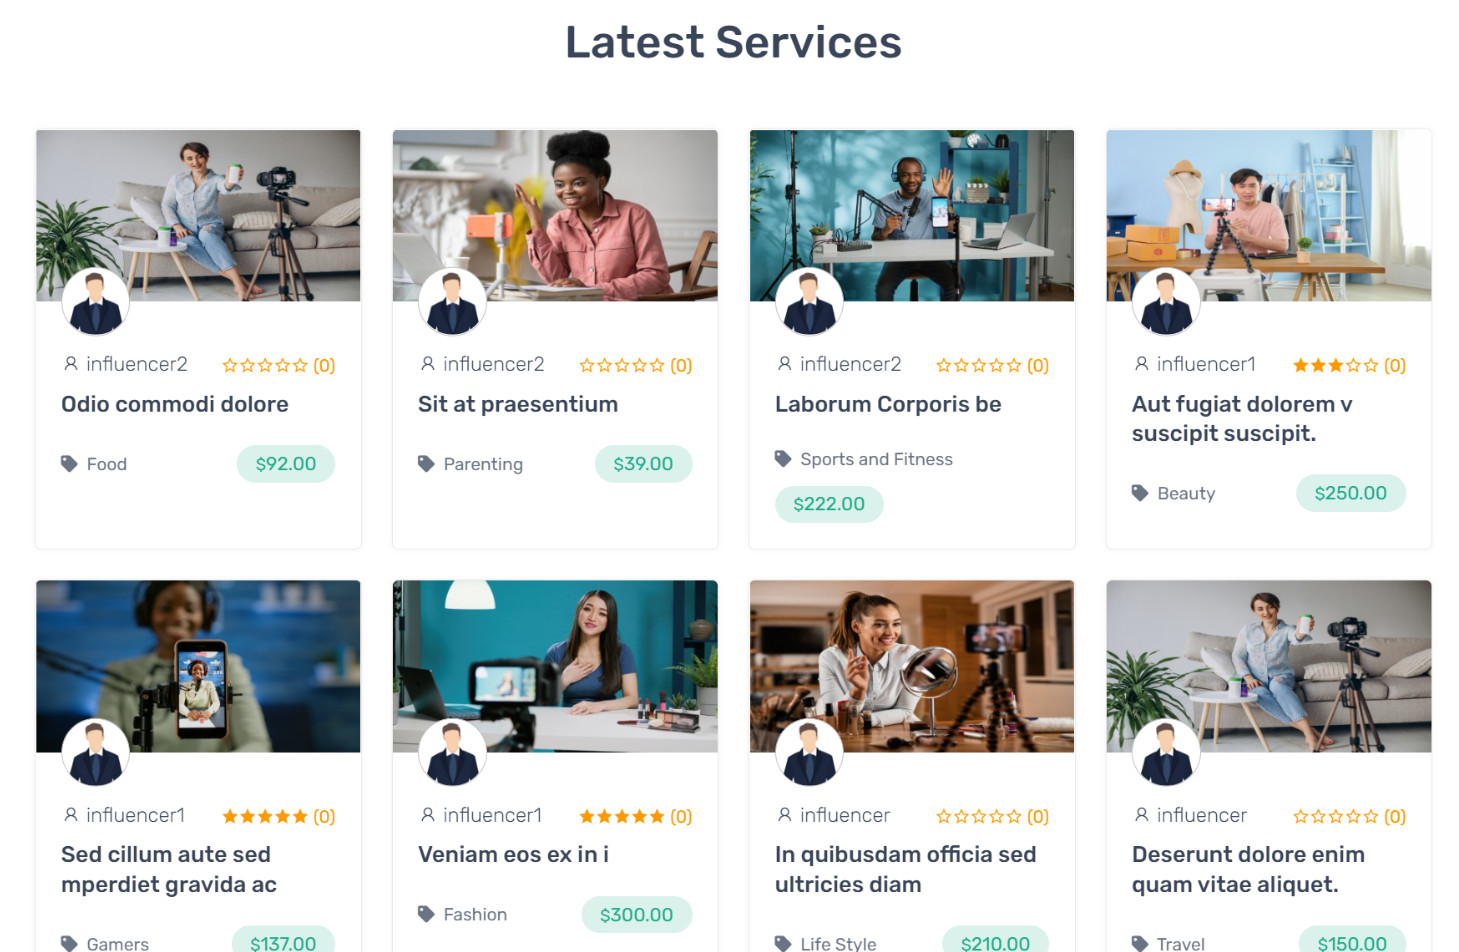Click the Fashion category tag icon

coord(426,914)
